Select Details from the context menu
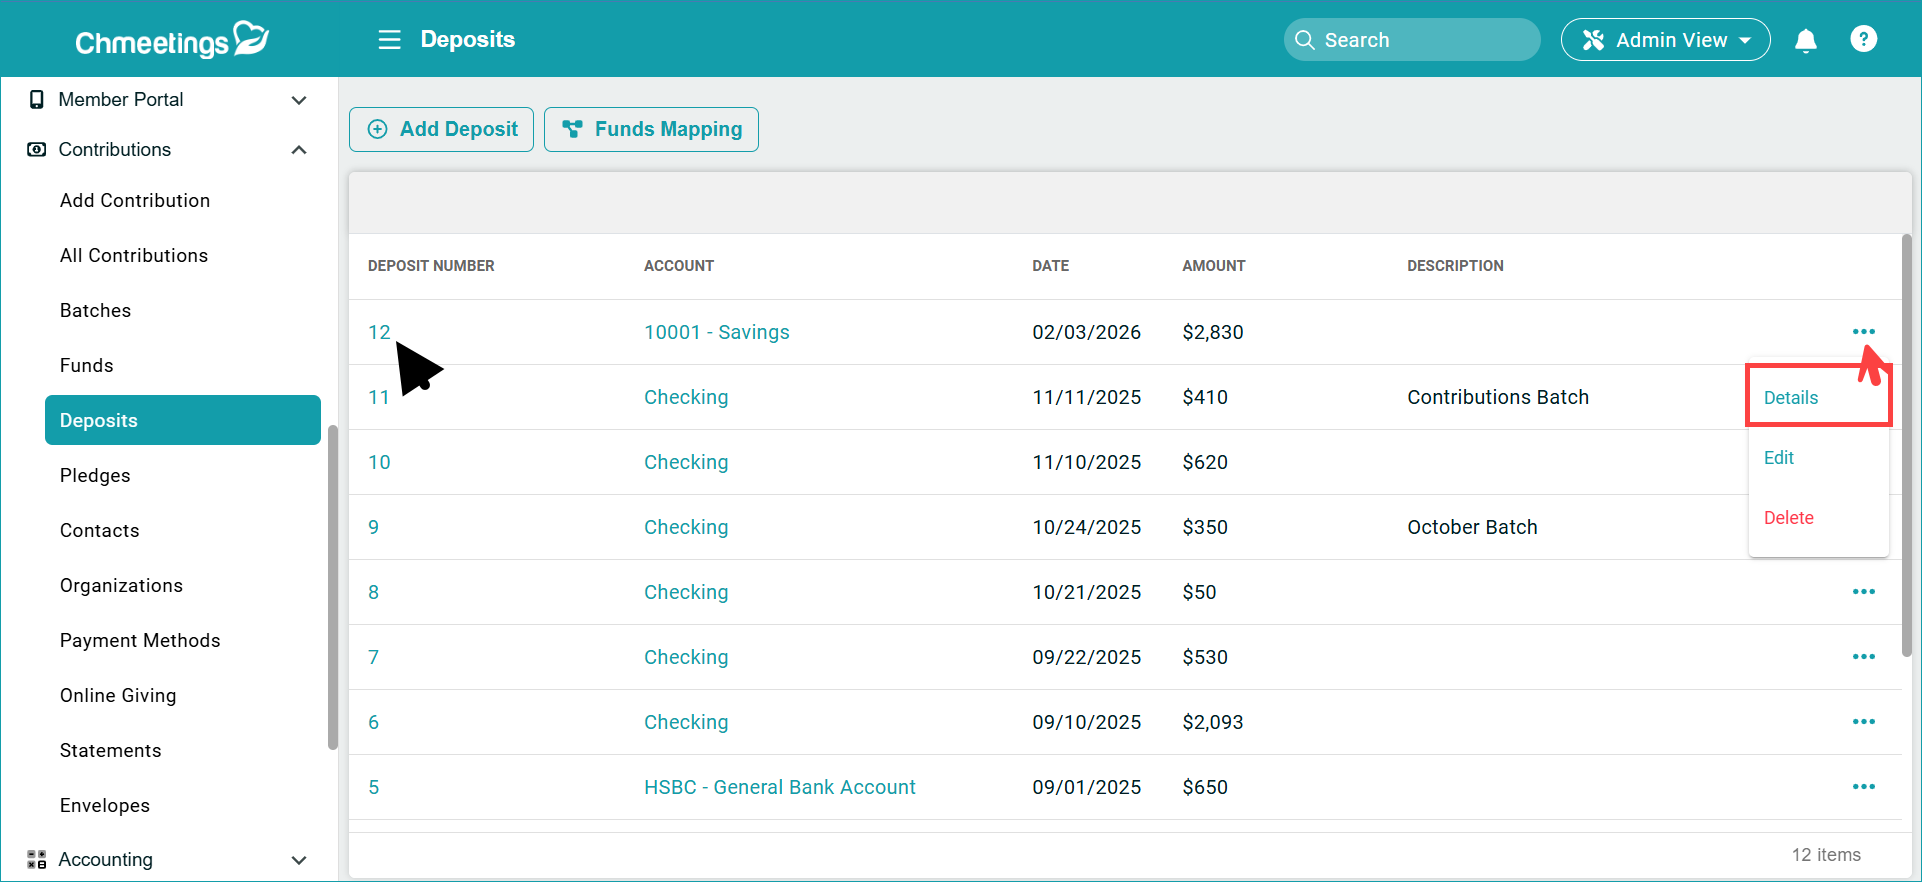 coord(1791,398)
